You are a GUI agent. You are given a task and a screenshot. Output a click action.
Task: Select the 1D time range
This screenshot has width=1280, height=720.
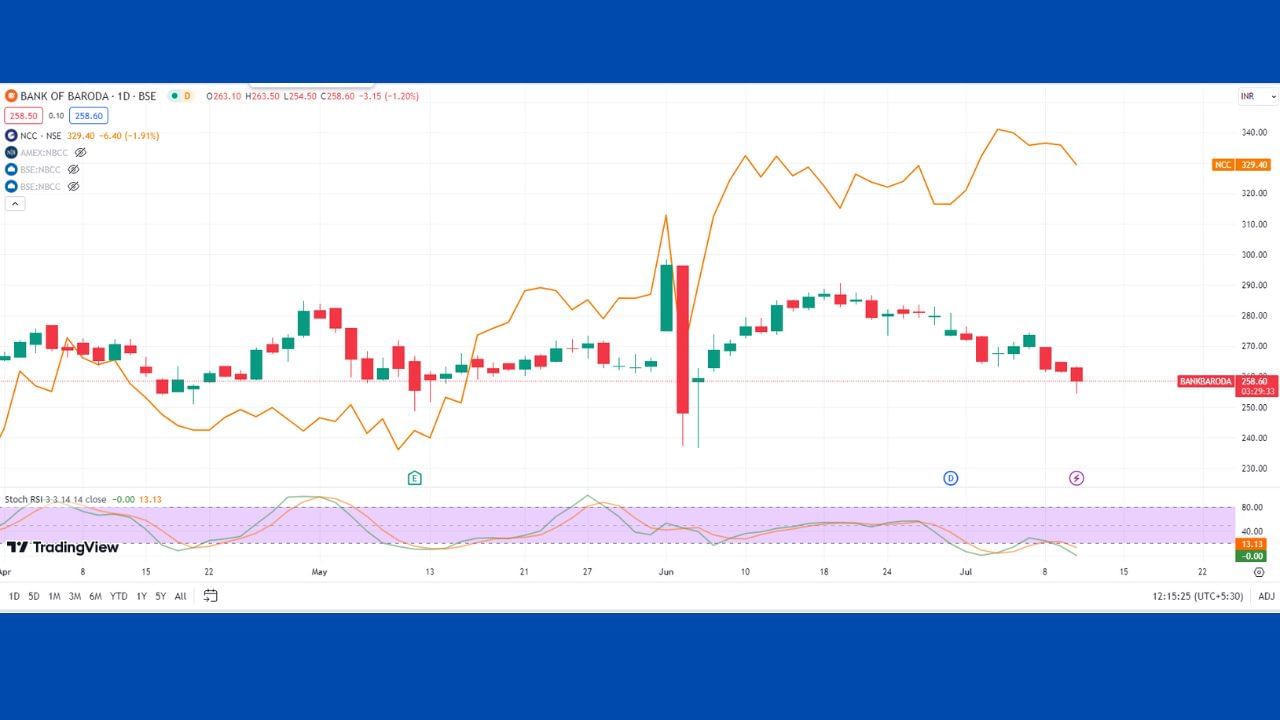click(x=14, y=596)
